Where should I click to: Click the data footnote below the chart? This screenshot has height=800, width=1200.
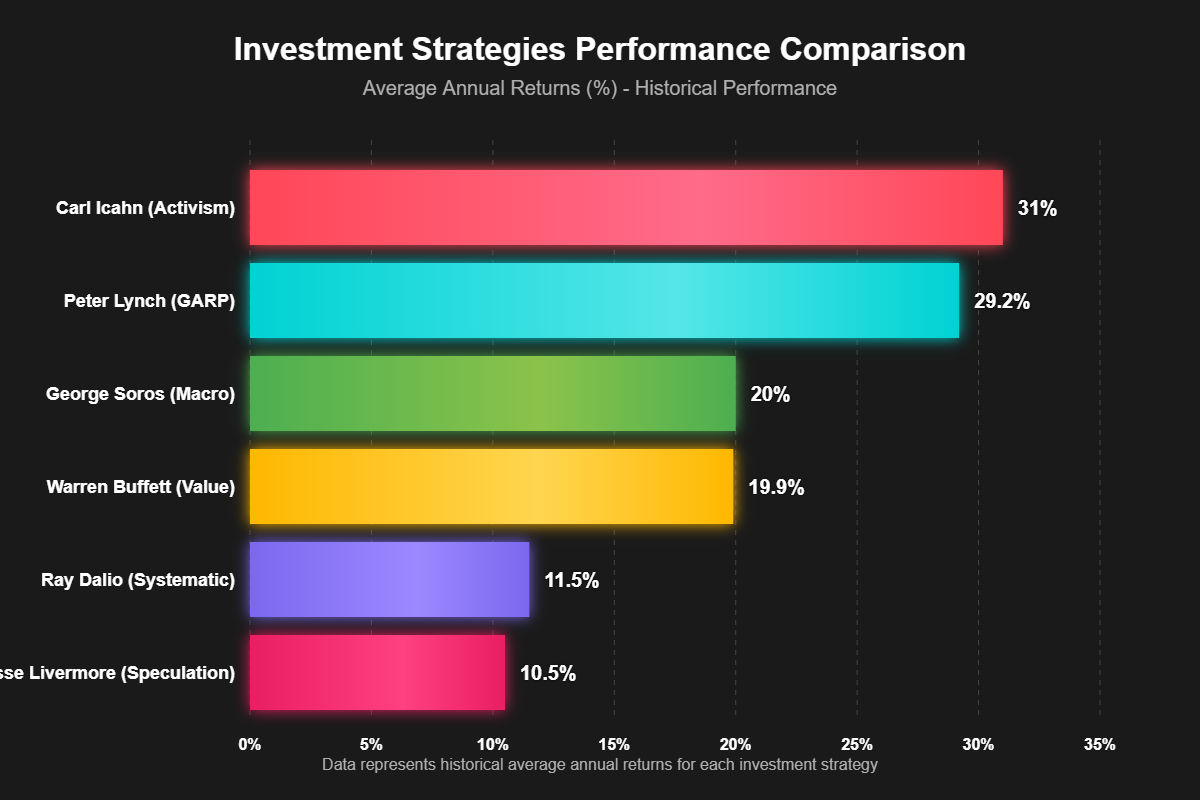(600, 765)
